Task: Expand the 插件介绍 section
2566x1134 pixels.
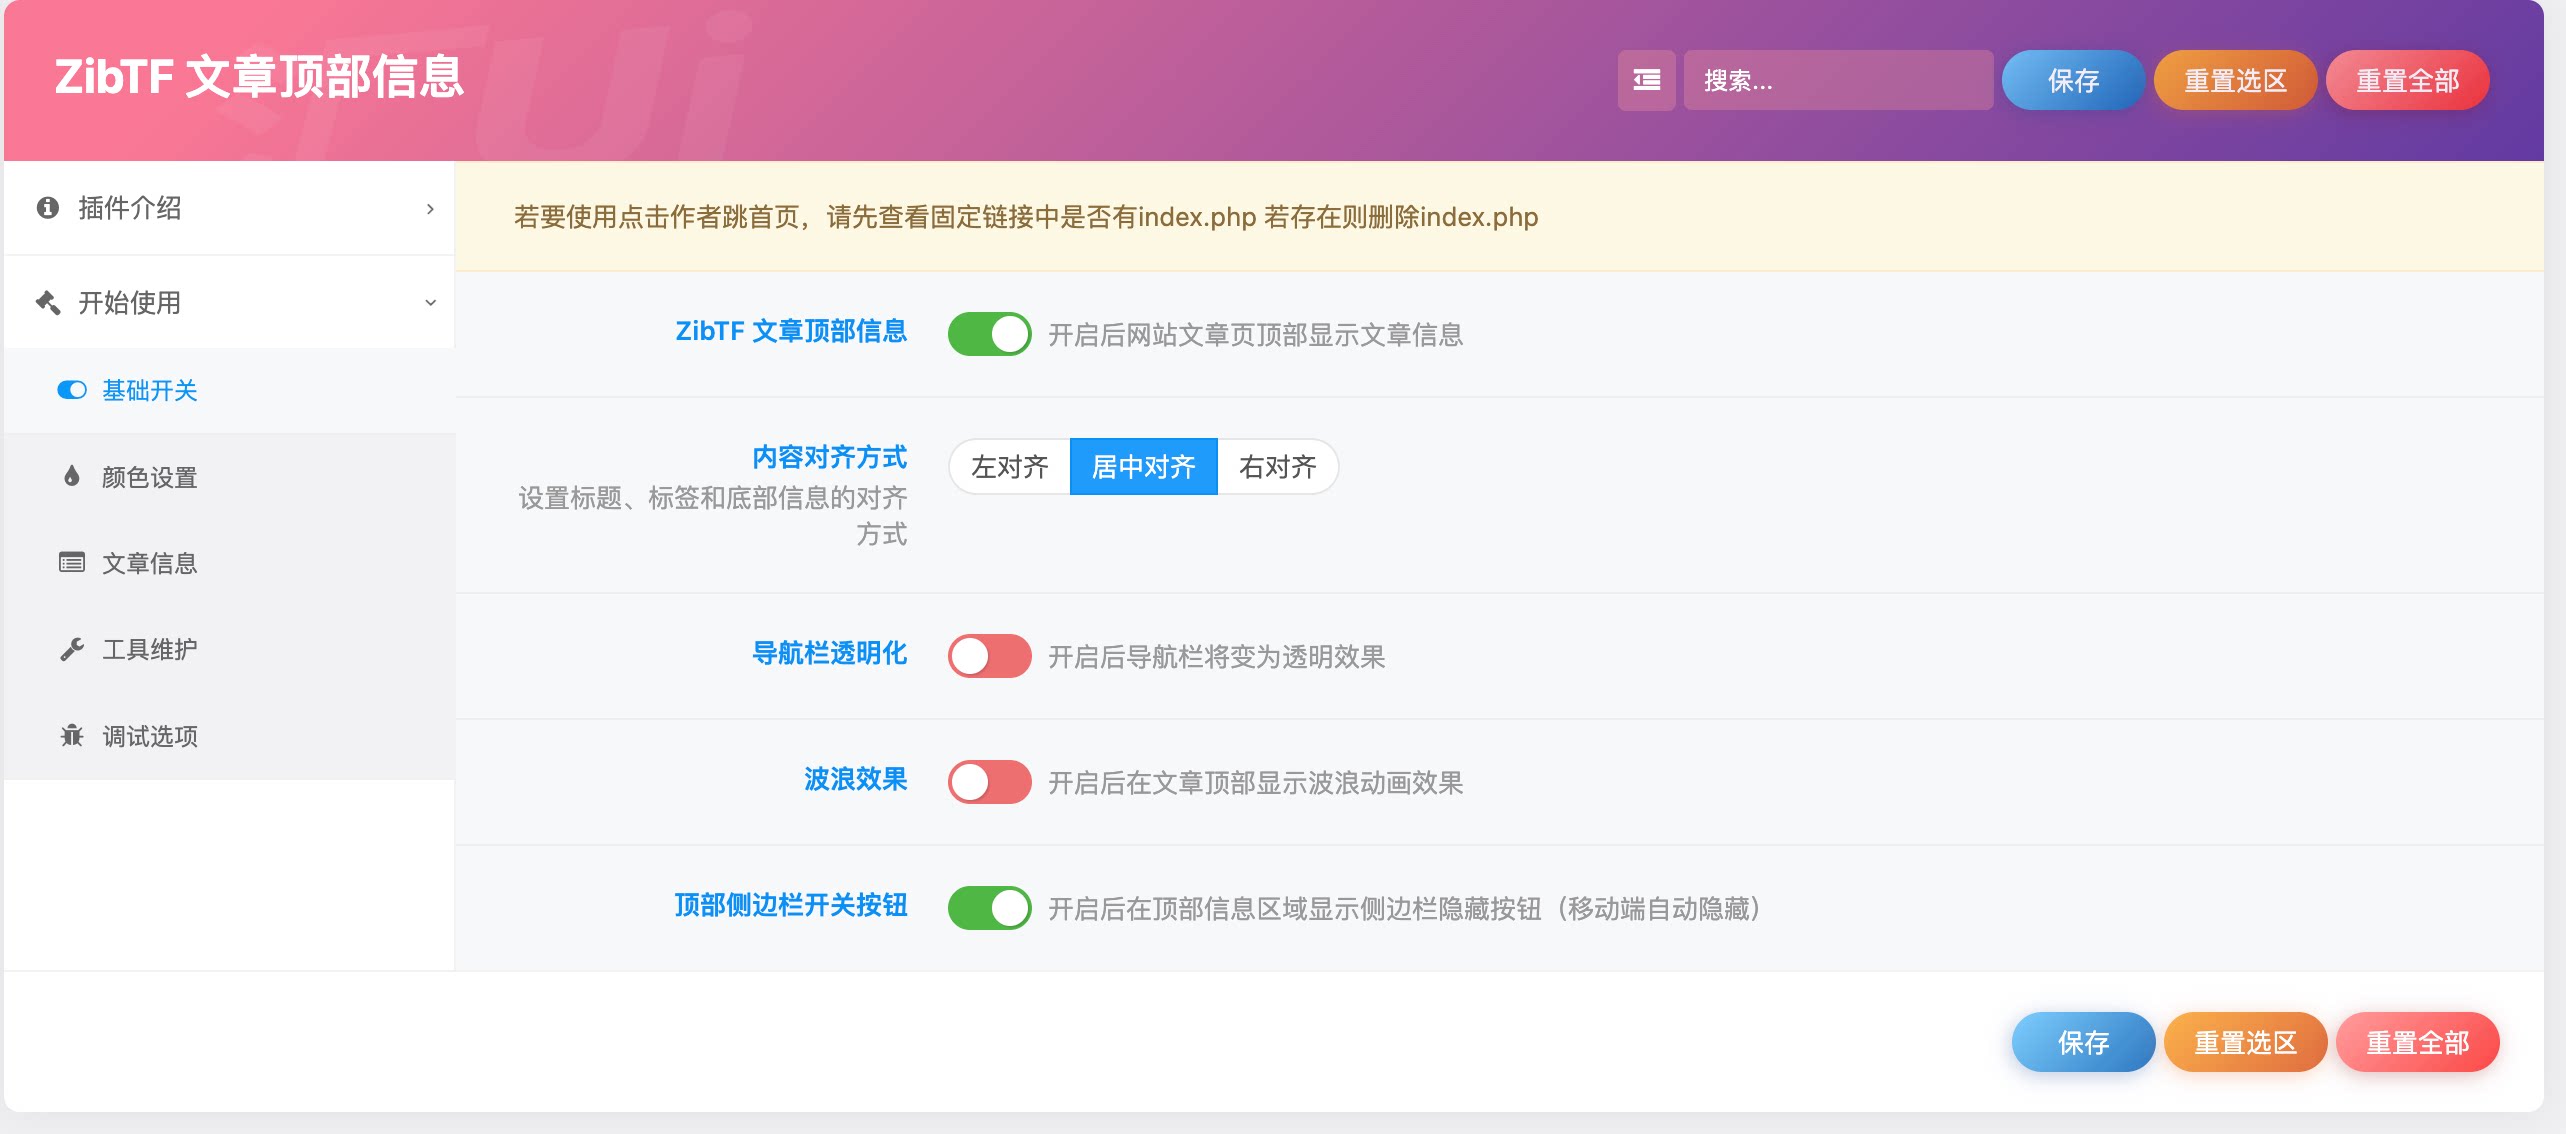Action: (430, 208)
